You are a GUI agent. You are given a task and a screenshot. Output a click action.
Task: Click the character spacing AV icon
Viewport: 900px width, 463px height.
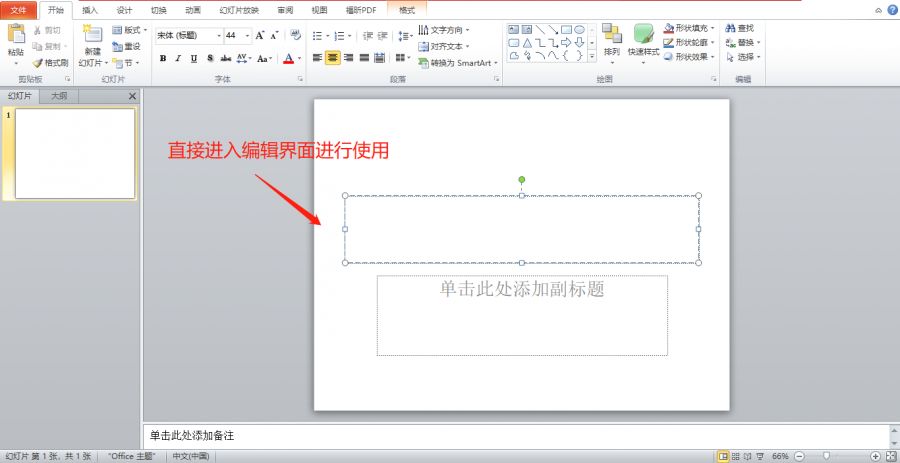[242, 58]
